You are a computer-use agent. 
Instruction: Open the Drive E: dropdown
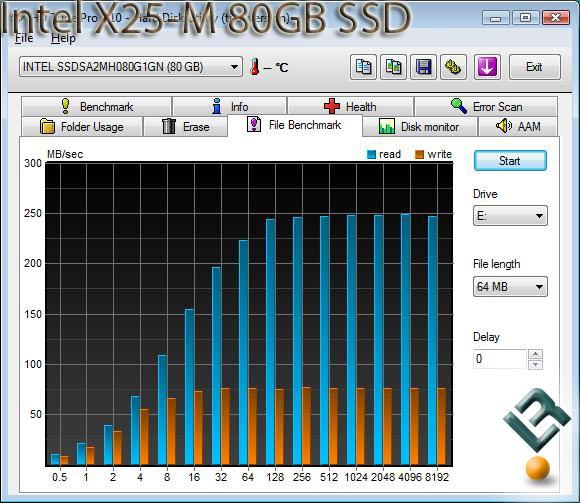[x=510, y=216]
